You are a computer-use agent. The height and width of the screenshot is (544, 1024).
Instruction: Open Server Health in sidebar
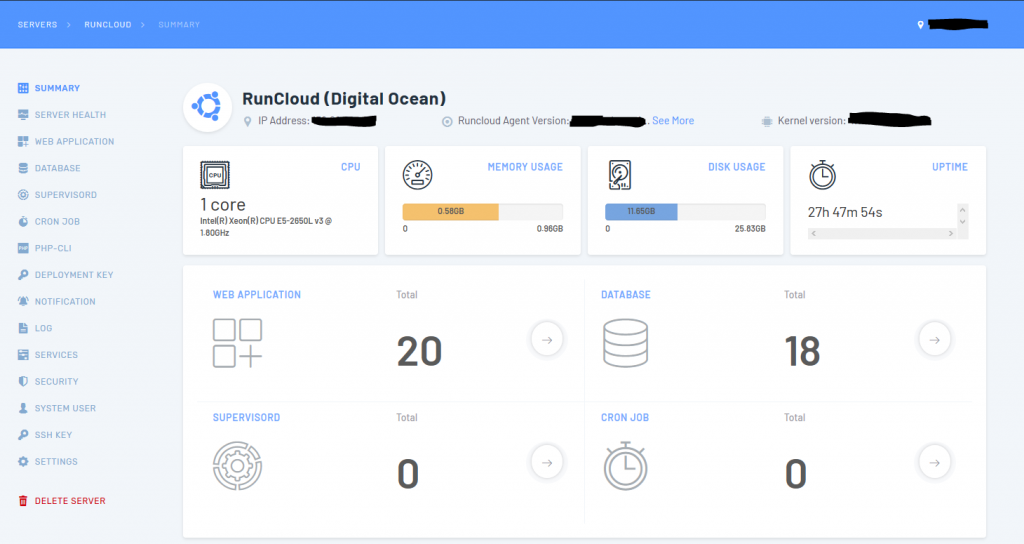[x=70, y=115]
